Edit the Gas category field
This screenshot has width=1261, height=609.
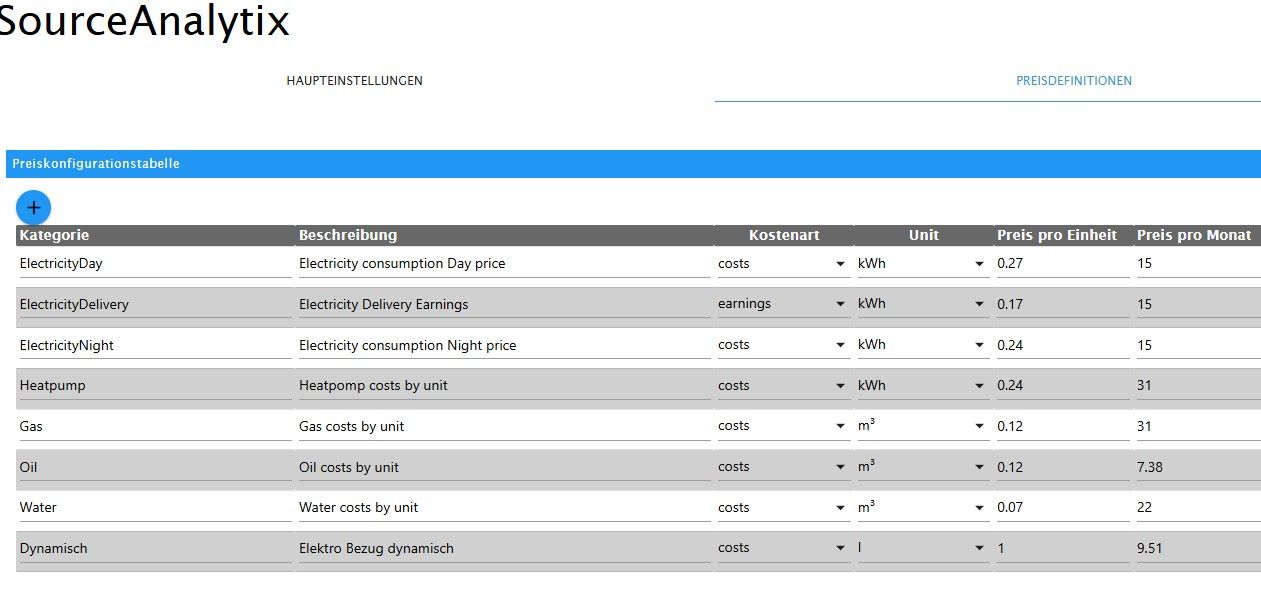click(155, 426)
